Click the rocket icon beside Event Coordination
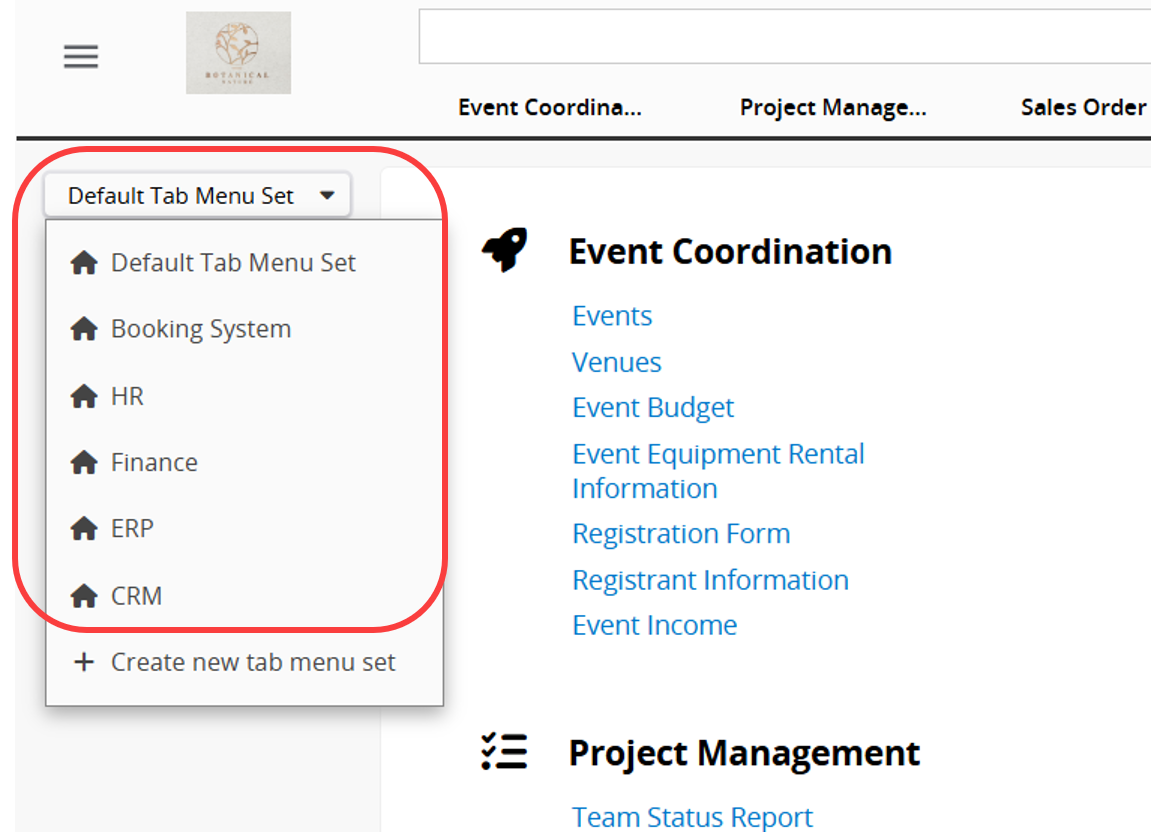Screen dimensions: 1151x832 click(x=505, y=250)
